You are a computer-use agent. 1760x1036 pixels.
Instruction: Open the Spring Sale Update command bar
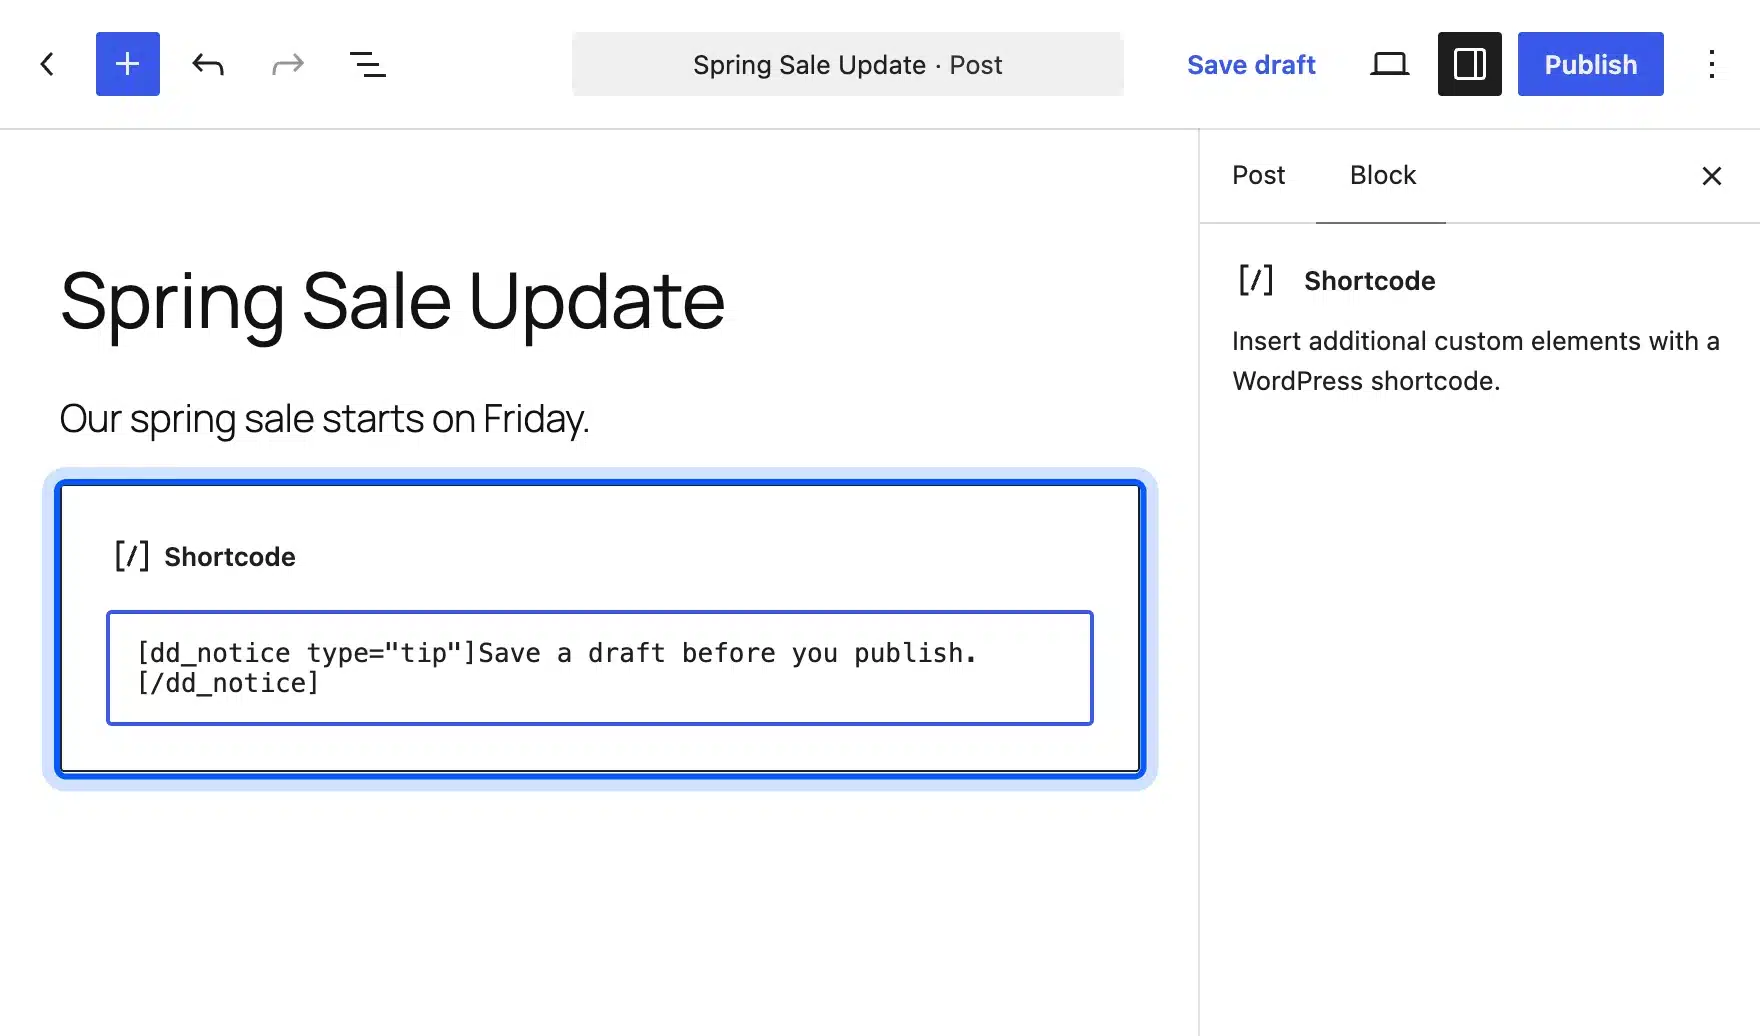pos(848,64)
